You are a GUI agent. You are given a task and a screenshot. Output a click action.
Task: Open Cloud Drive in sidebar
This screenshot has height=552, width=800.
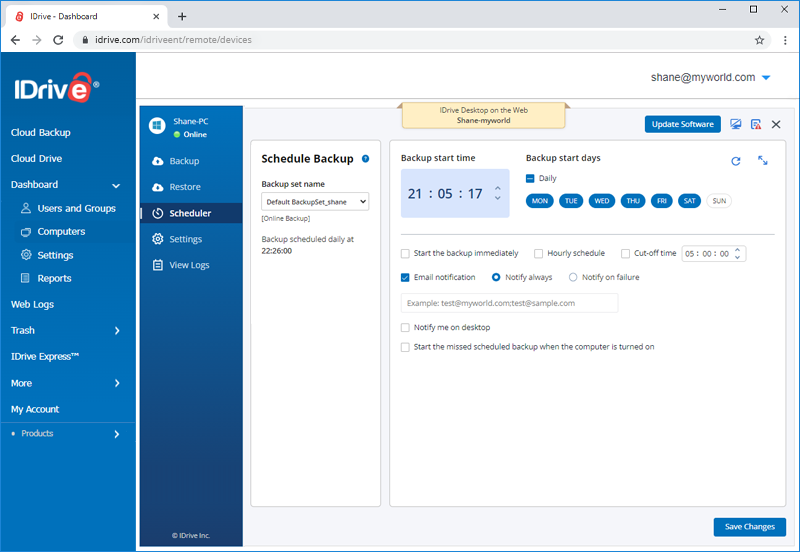point(36,159)
